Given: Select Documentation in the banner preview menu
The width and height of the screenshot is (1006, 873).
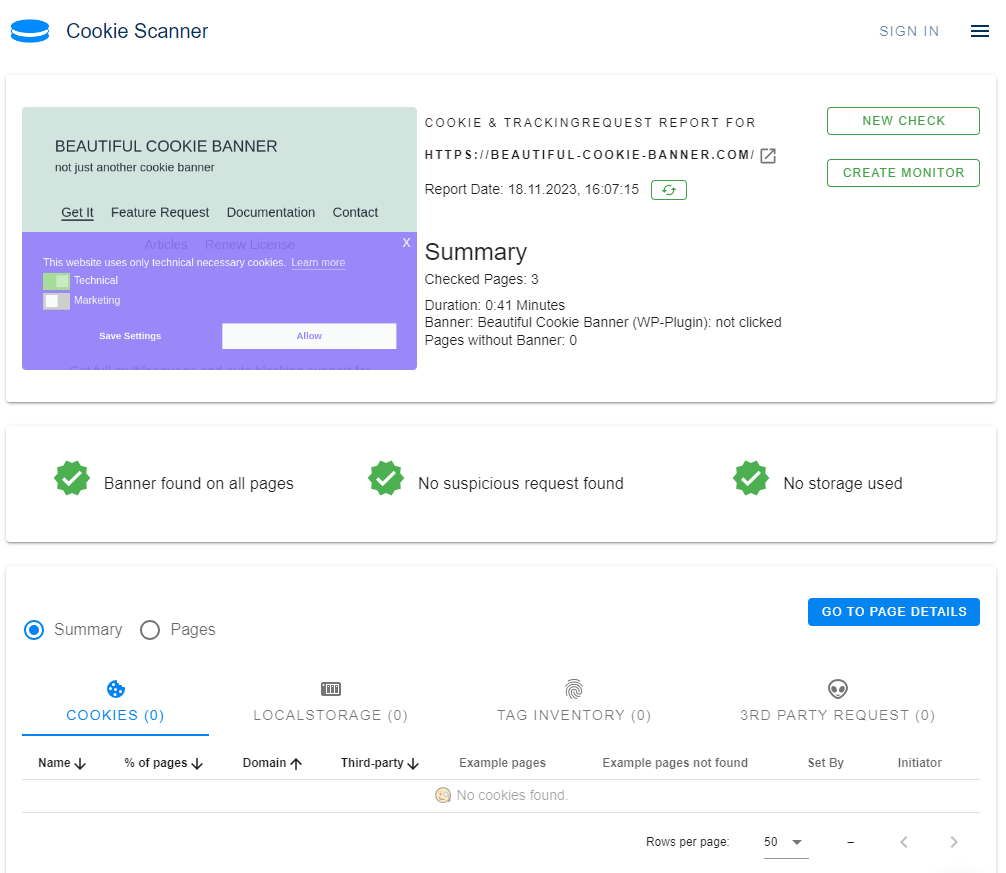Looking at the screenshot, I should (270, 212).
